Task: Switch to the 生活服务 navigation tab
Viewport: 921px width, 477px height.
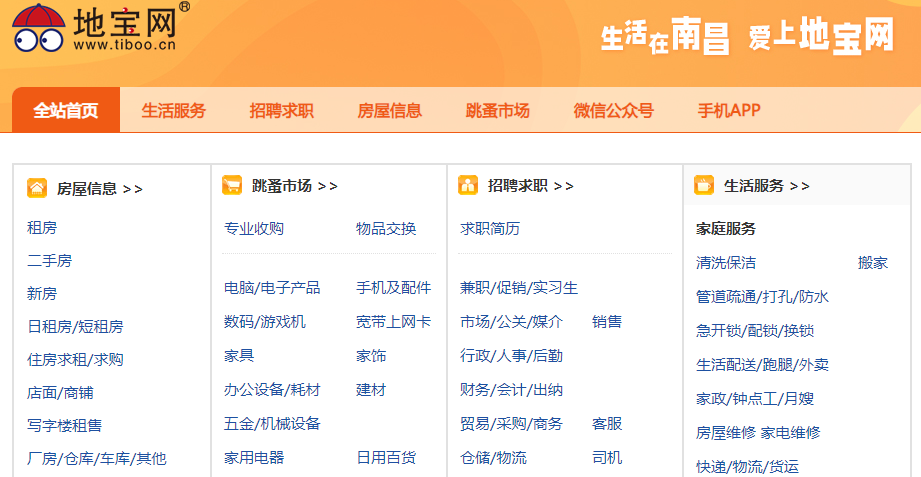Action: point(174,110)
